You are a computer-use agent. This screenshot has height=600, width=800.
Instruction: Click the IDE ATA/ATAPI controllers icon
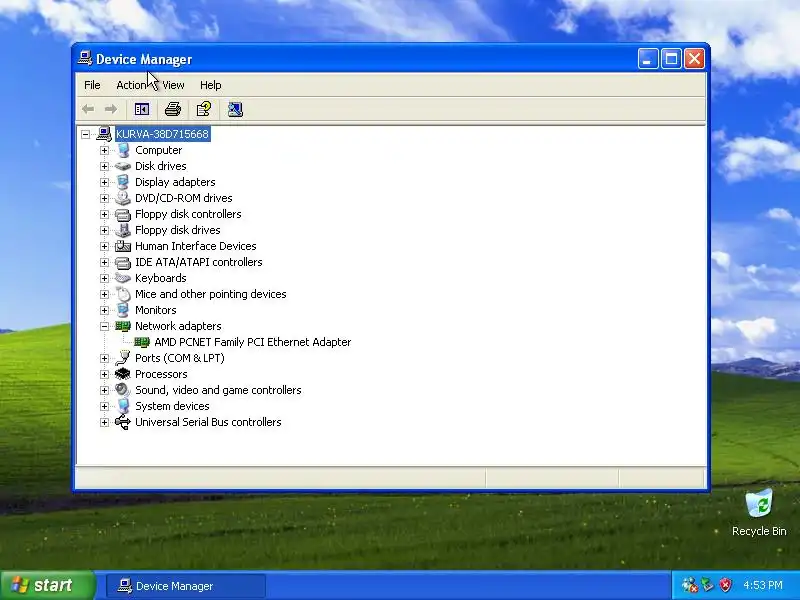[123, 262]
